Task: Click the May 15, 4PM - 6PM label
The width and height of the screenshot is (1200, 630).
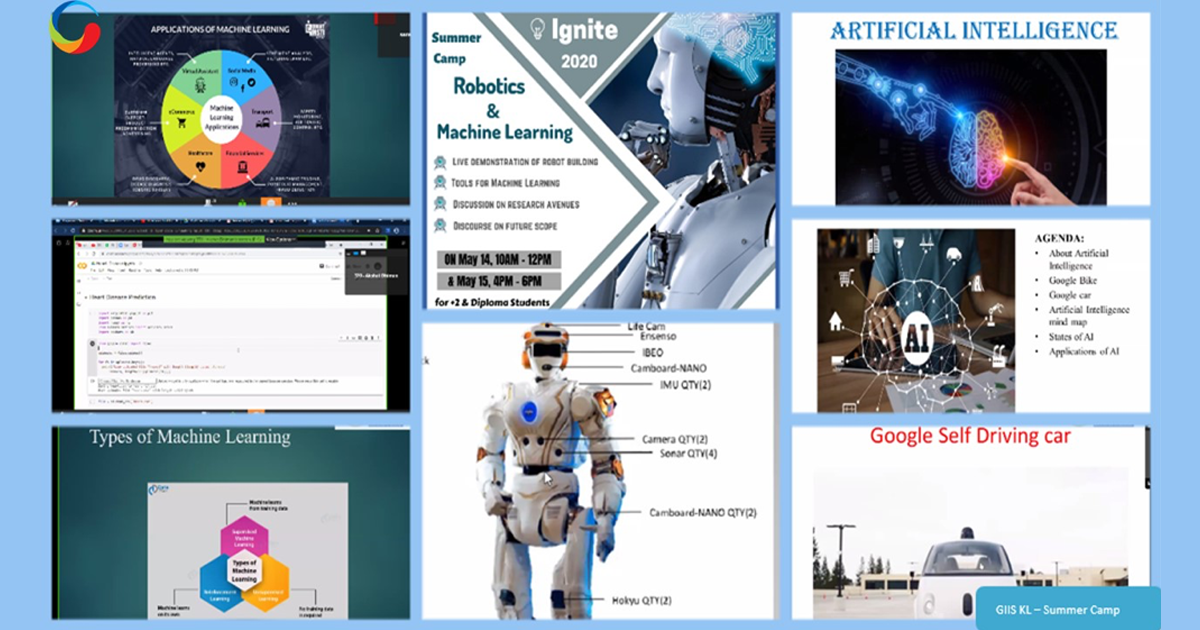Action: click(x=496, y=281)
